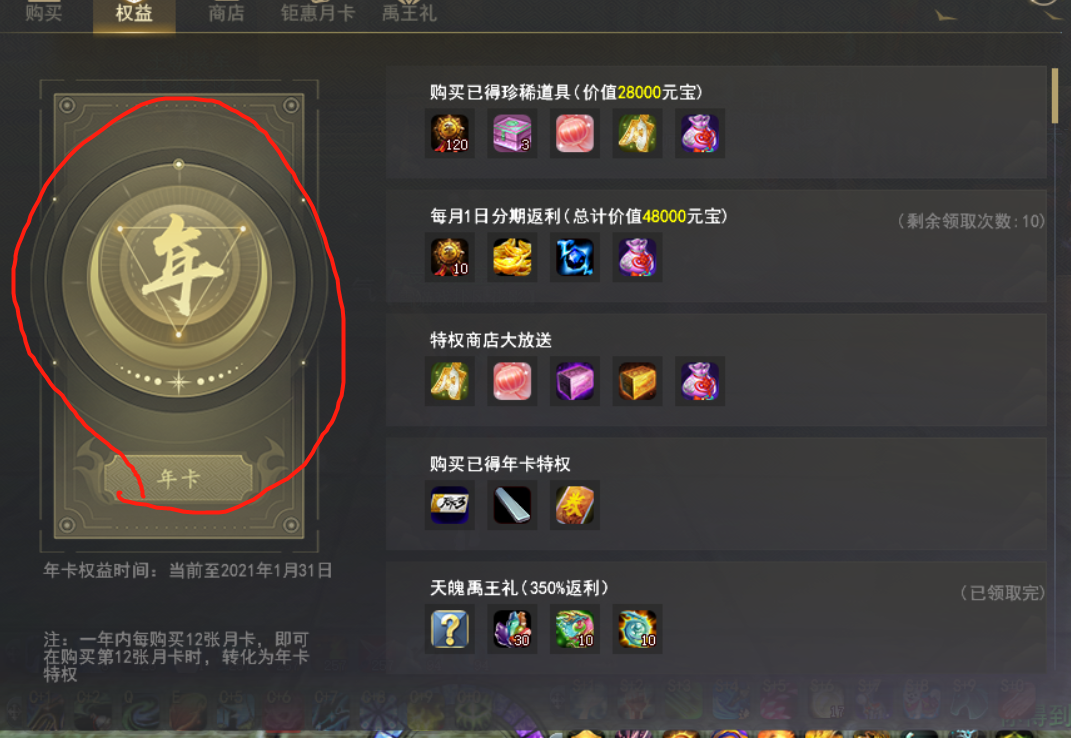
Task: Click the purple cube box in 特权商店大放送
Action: (574, 381)
